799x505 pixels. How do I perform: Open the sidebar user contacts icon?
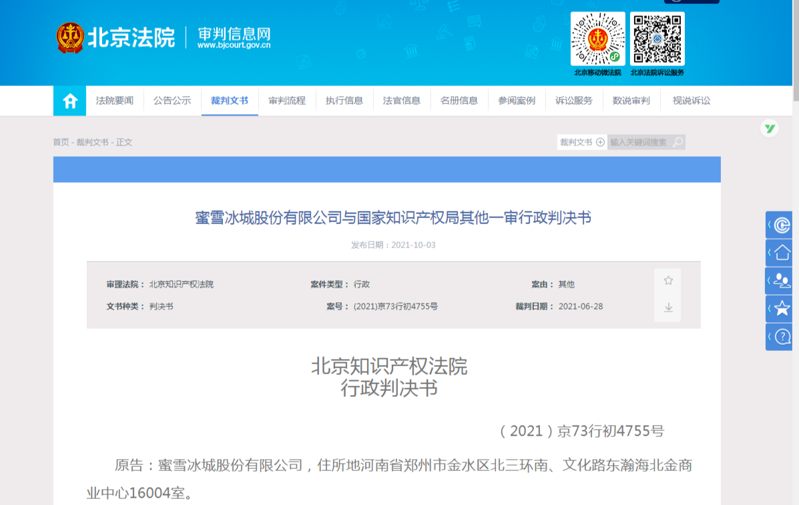click(779, 280)
